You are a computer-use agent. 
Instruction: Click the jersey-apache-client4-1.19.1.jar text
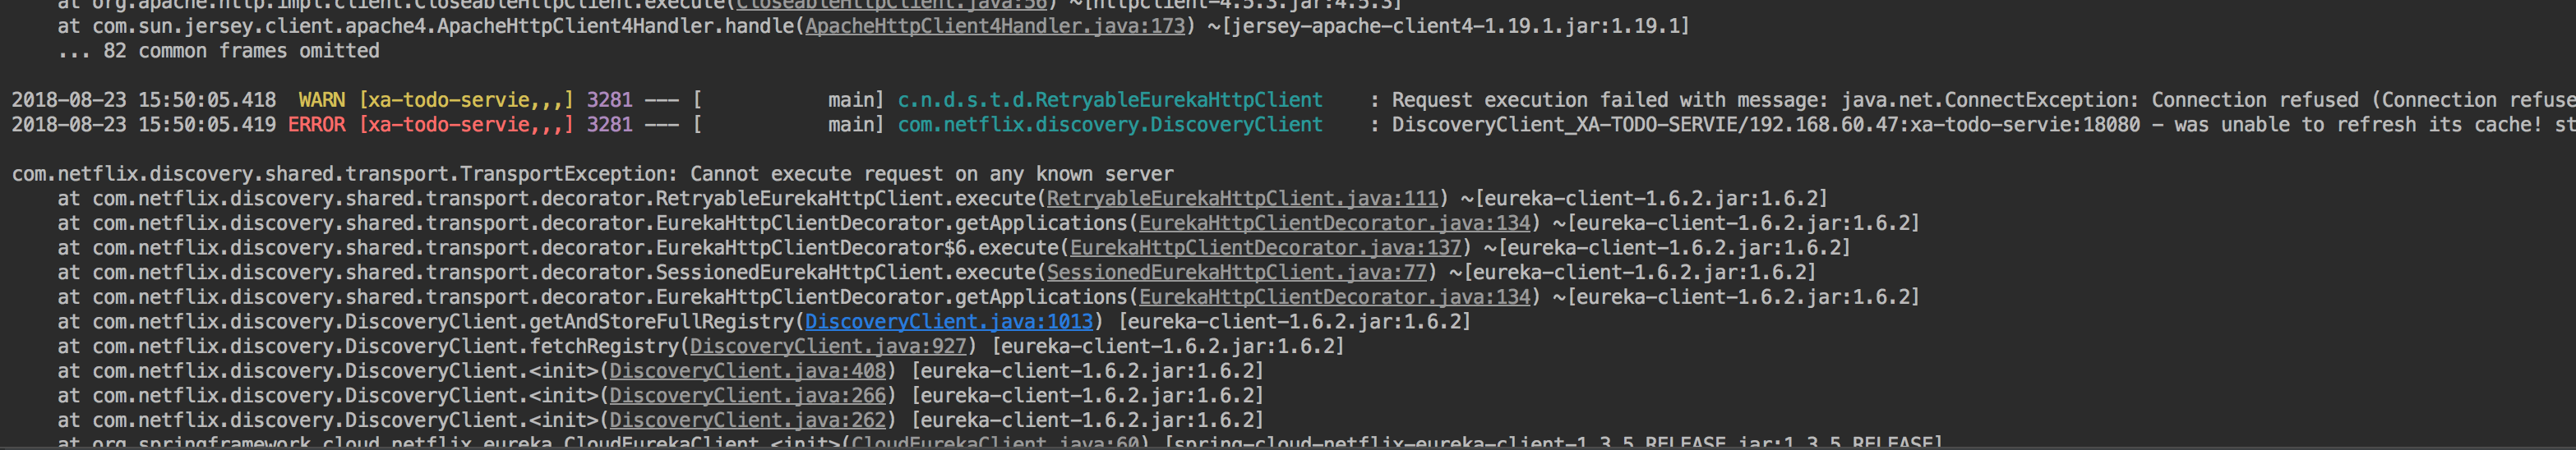[1426, 26]
